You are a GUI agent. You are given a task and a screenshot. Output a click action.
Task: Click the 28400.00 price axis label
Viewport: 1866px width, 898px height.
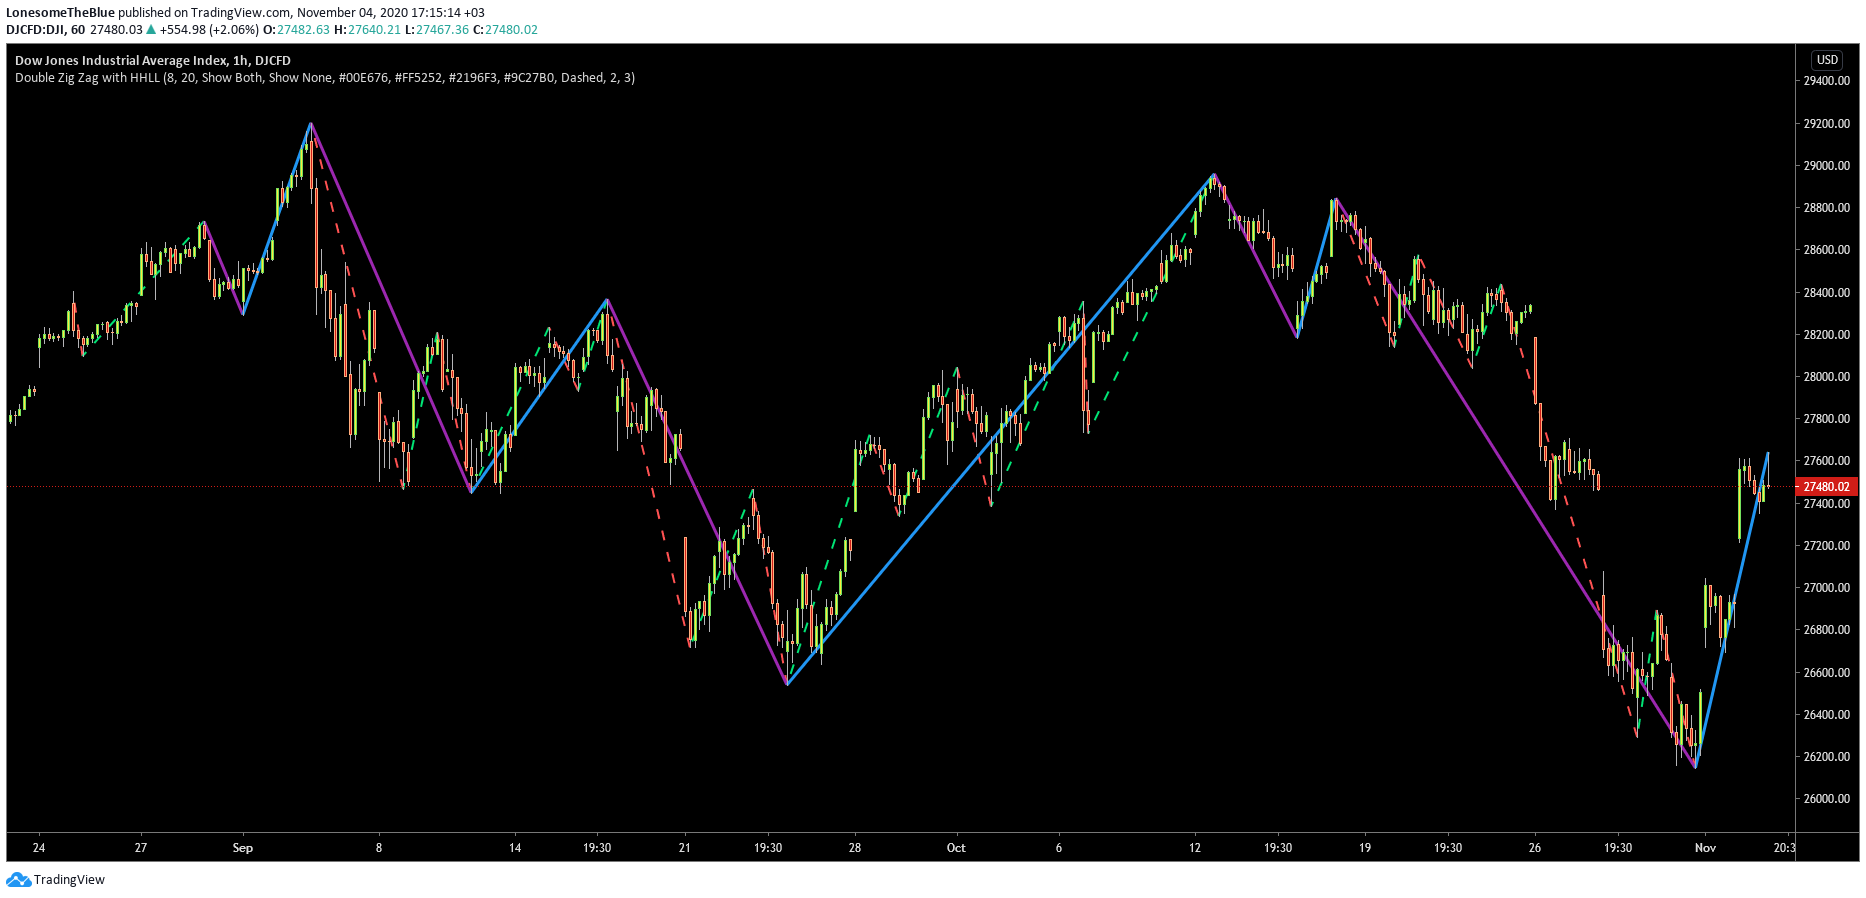coord(1826,293)
